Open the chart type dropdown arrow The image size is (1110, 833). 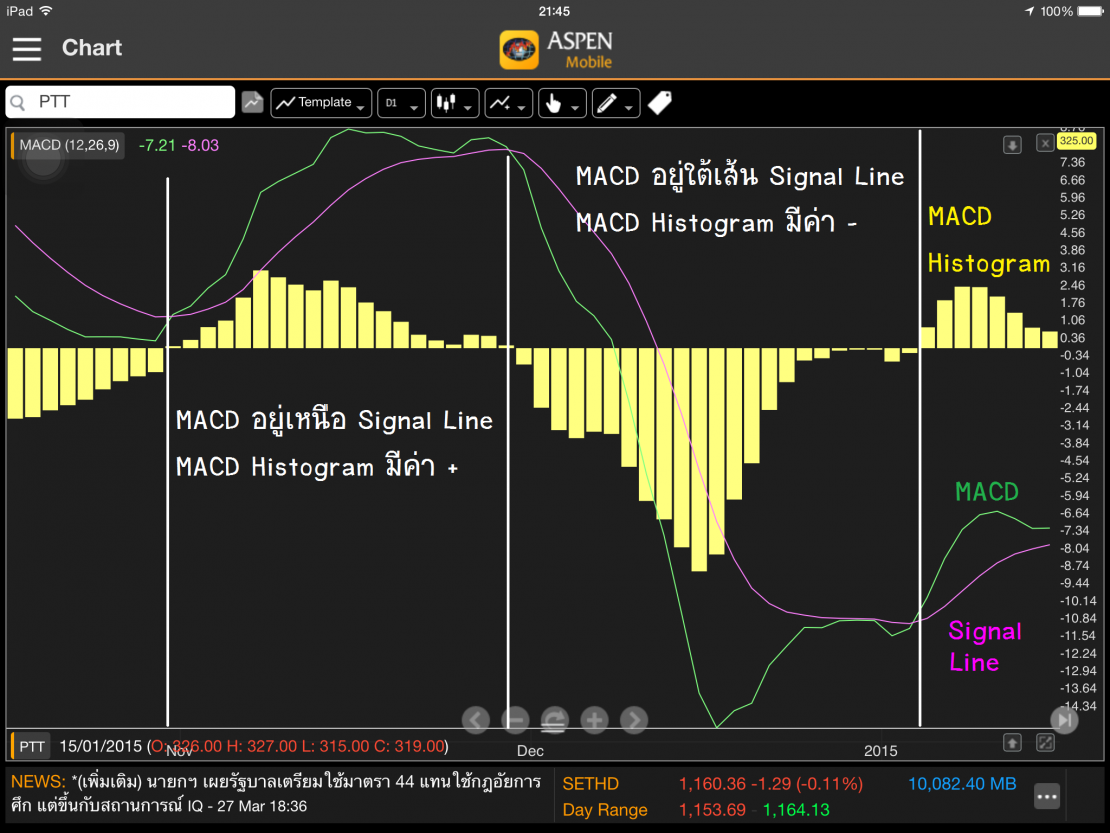(467, 107)
